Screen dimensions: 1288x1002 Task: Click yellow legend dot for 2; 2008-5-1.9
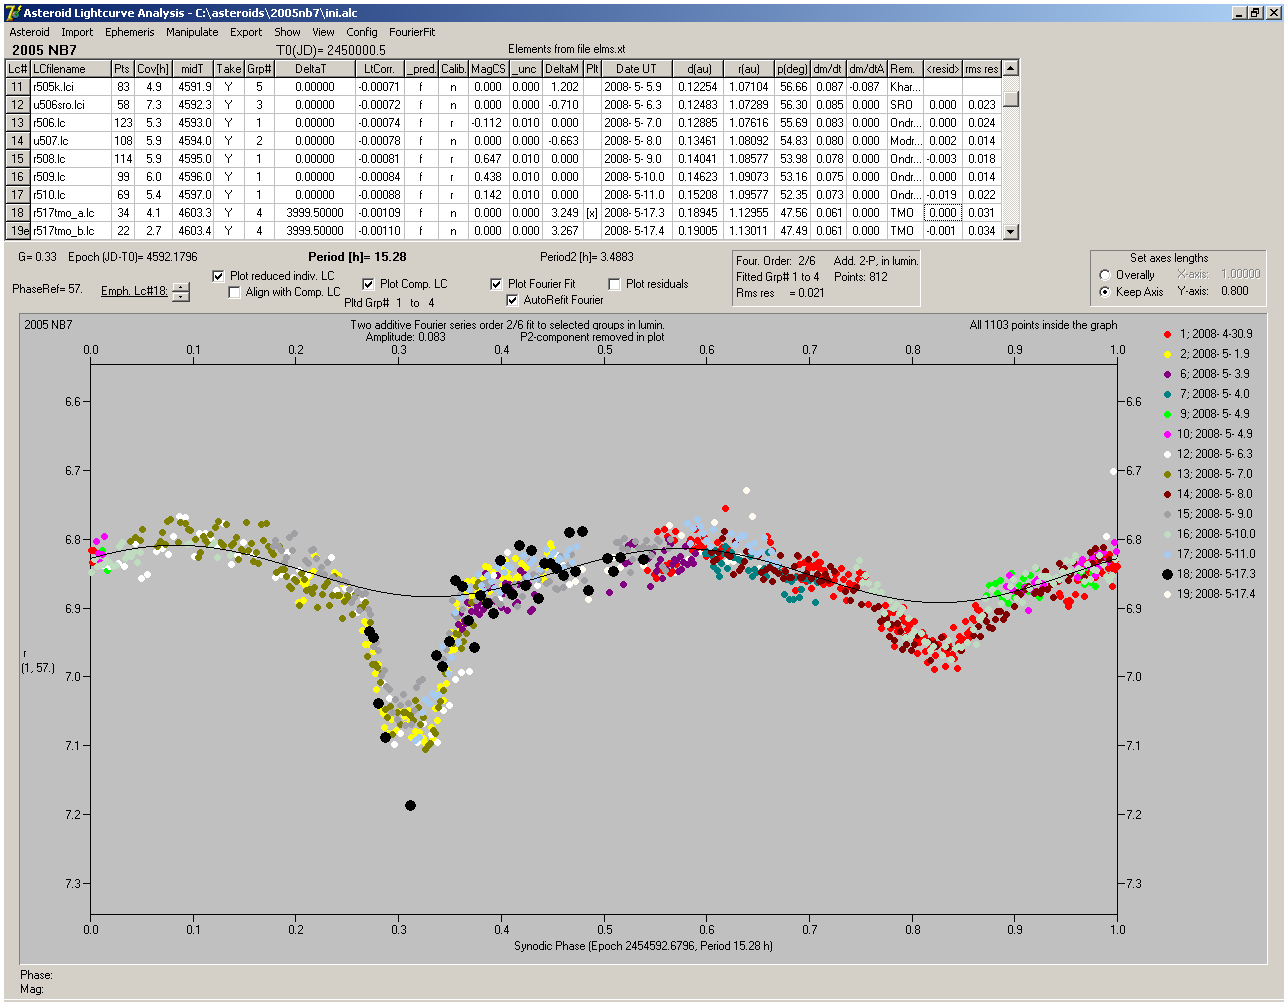(1168, 354)
